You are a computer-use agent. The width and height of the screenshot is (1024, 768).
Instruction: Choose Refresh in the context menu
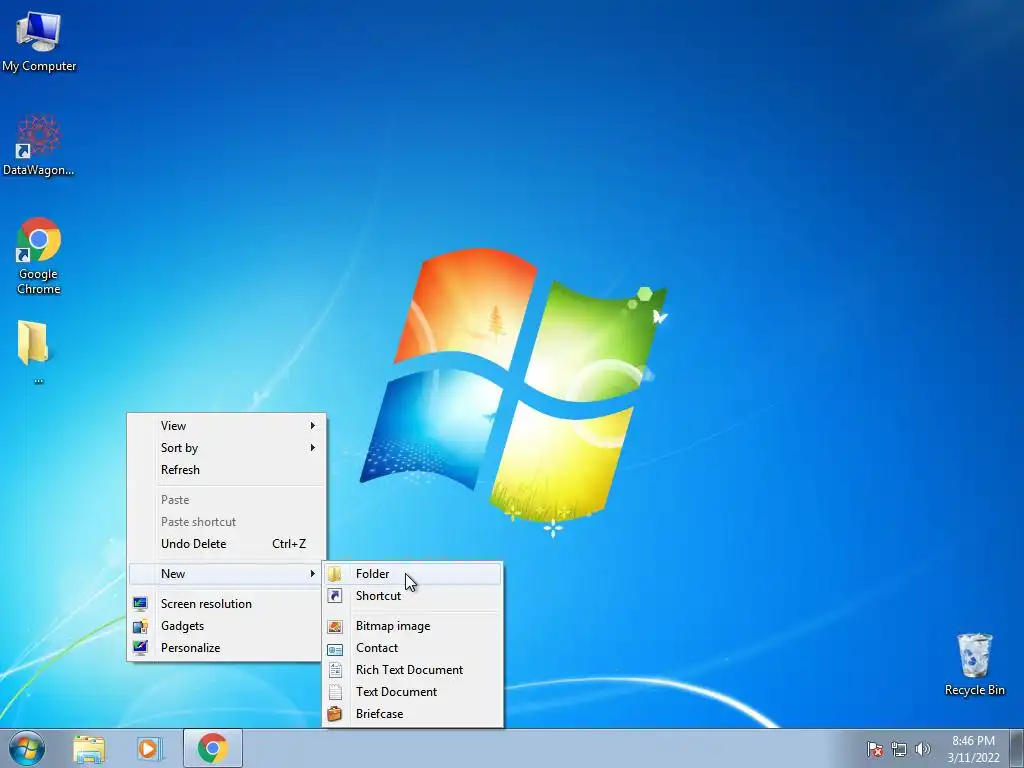click(227, 470)
